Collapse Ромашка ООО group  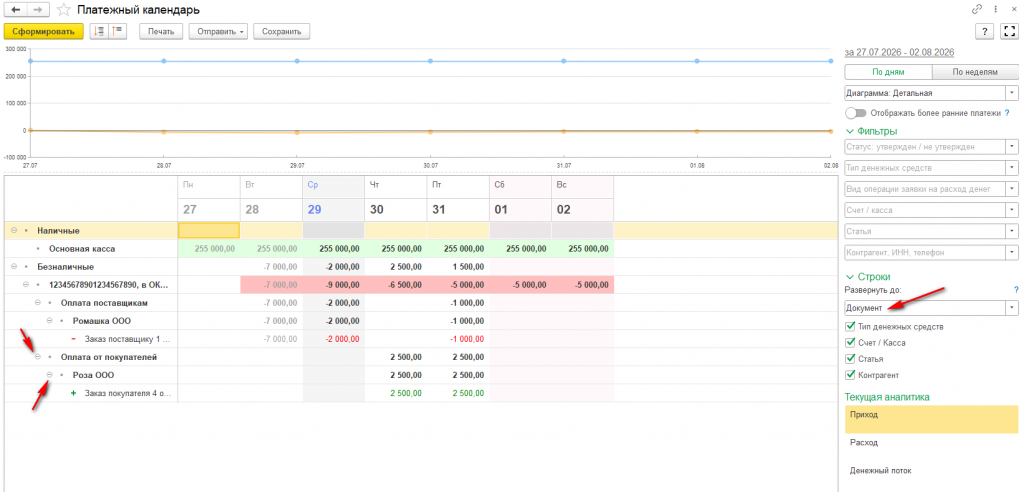tap(50, 321)
